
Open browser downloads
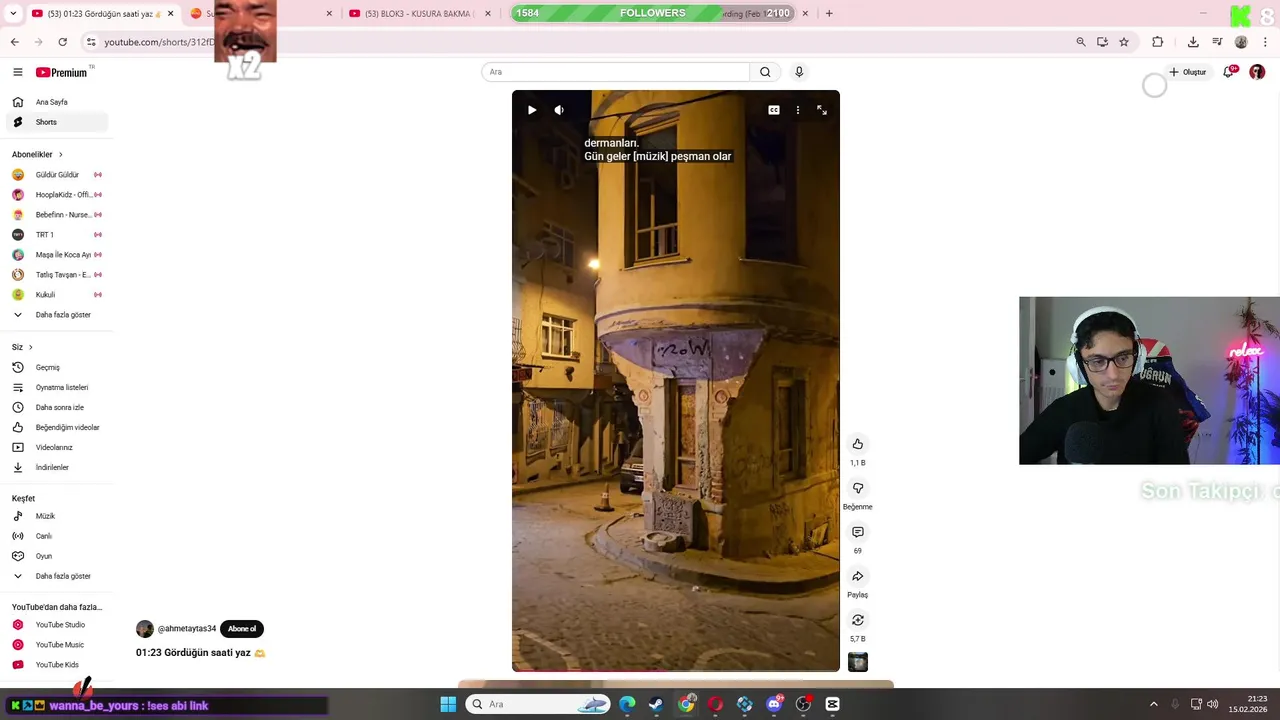1193,42
